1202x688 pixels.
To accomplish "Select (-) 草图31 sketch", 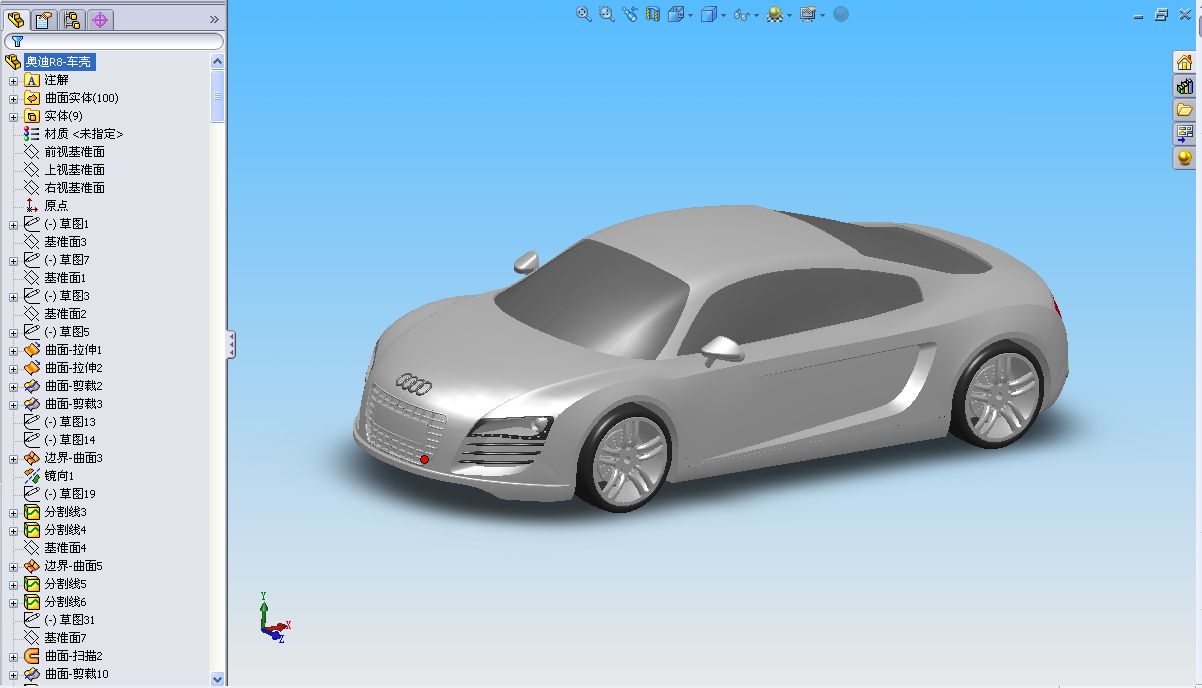I will 69,620.
